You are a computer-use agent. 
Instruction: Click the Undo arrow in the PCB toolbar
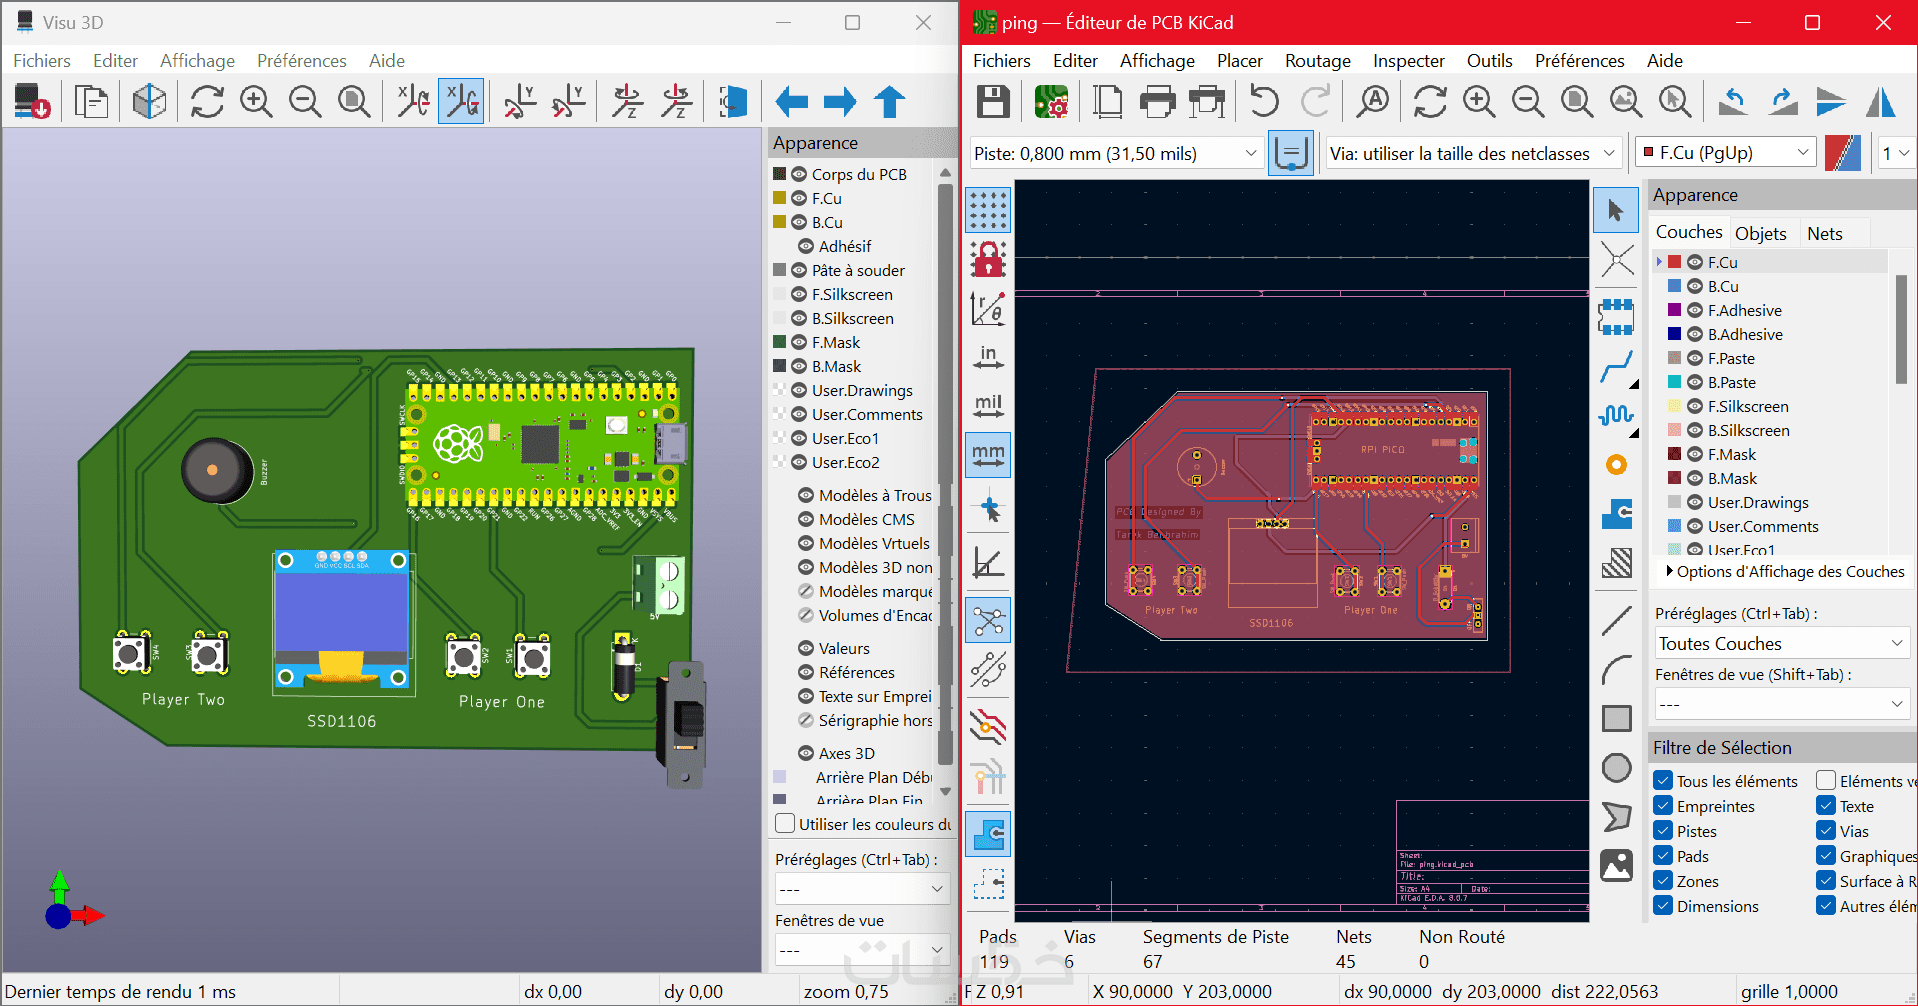tap(1265, 102)
